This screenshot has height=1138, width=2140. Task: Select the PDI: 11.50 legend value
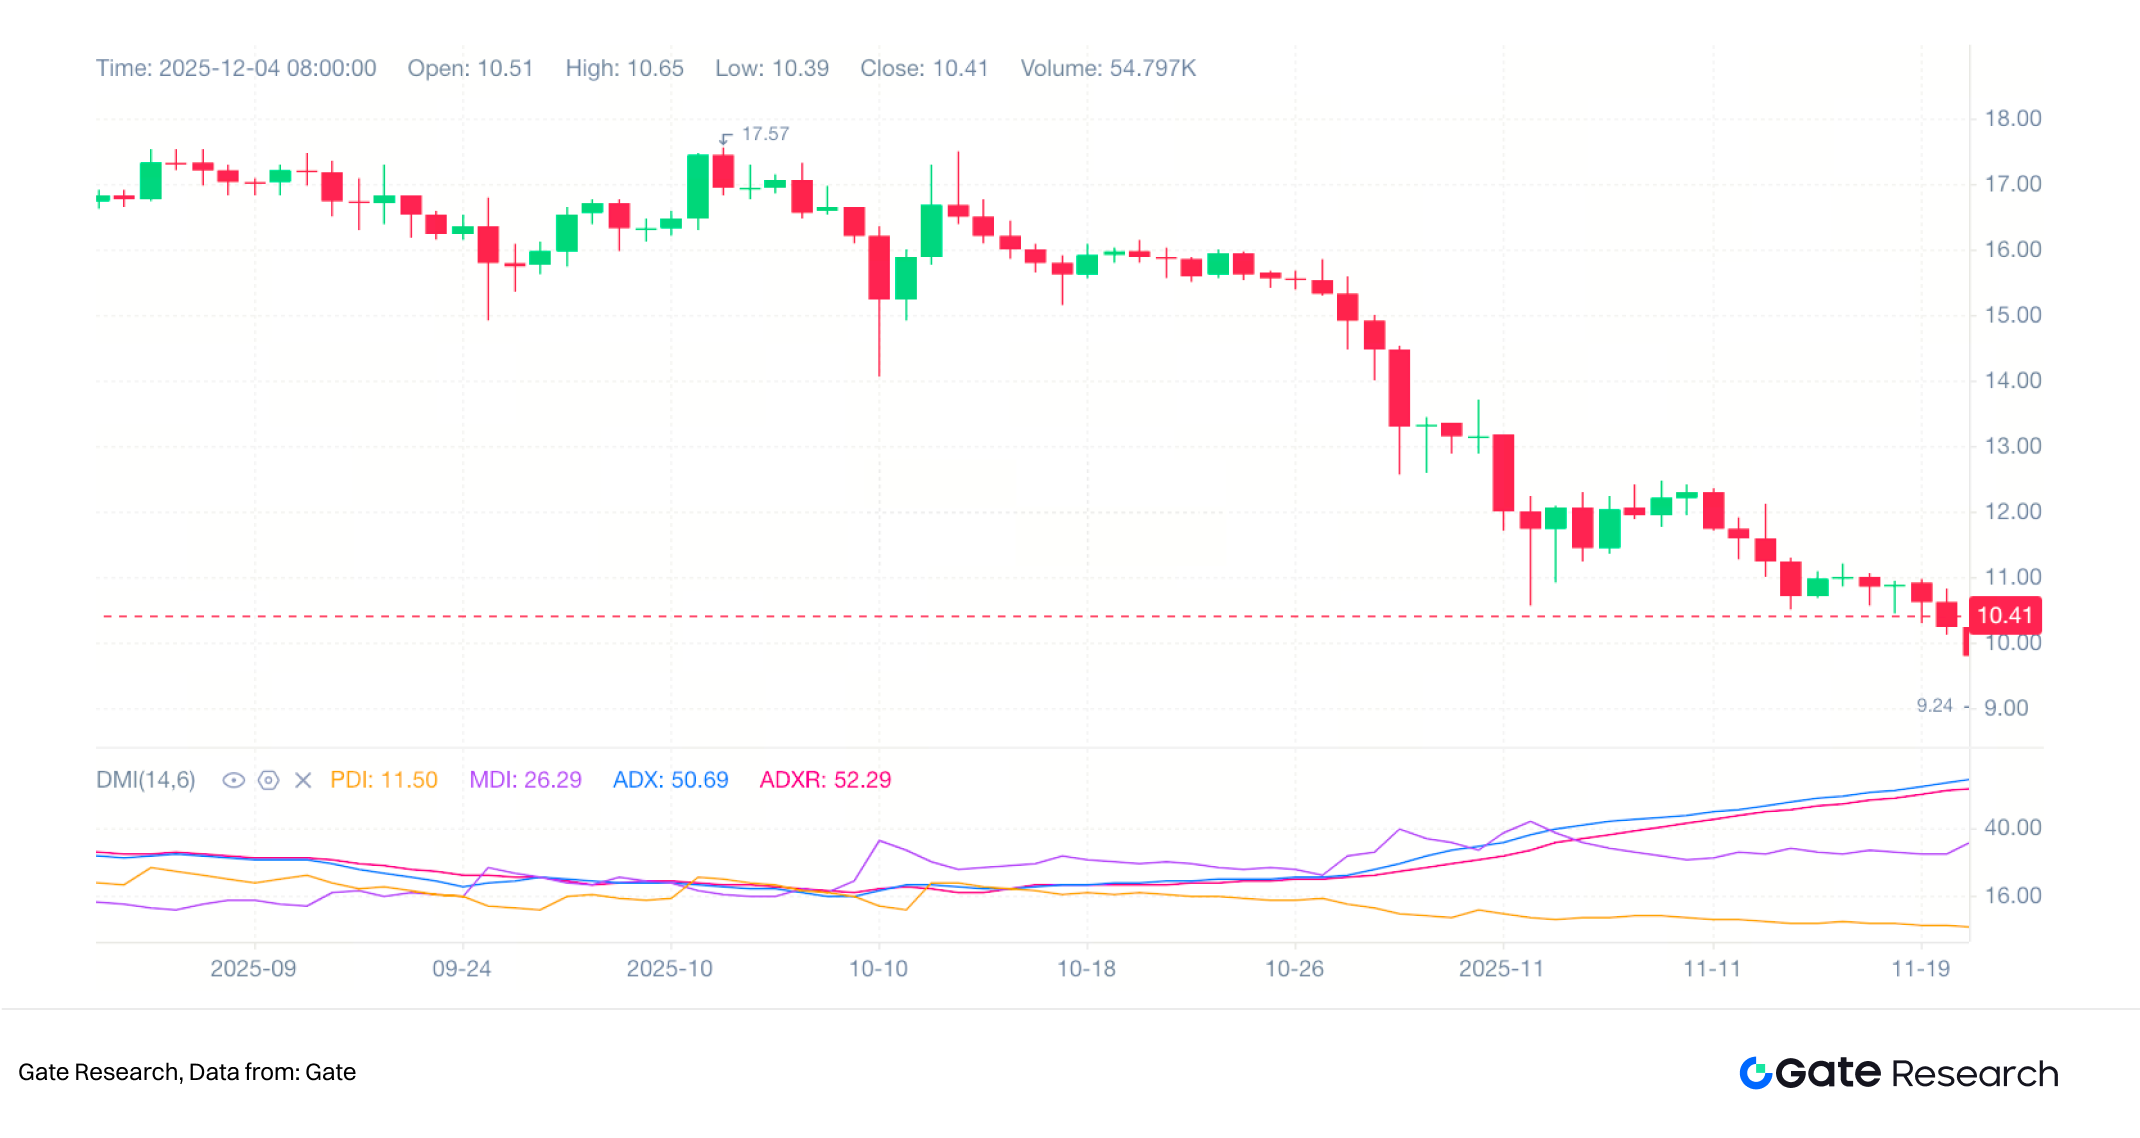pos(384,780)
